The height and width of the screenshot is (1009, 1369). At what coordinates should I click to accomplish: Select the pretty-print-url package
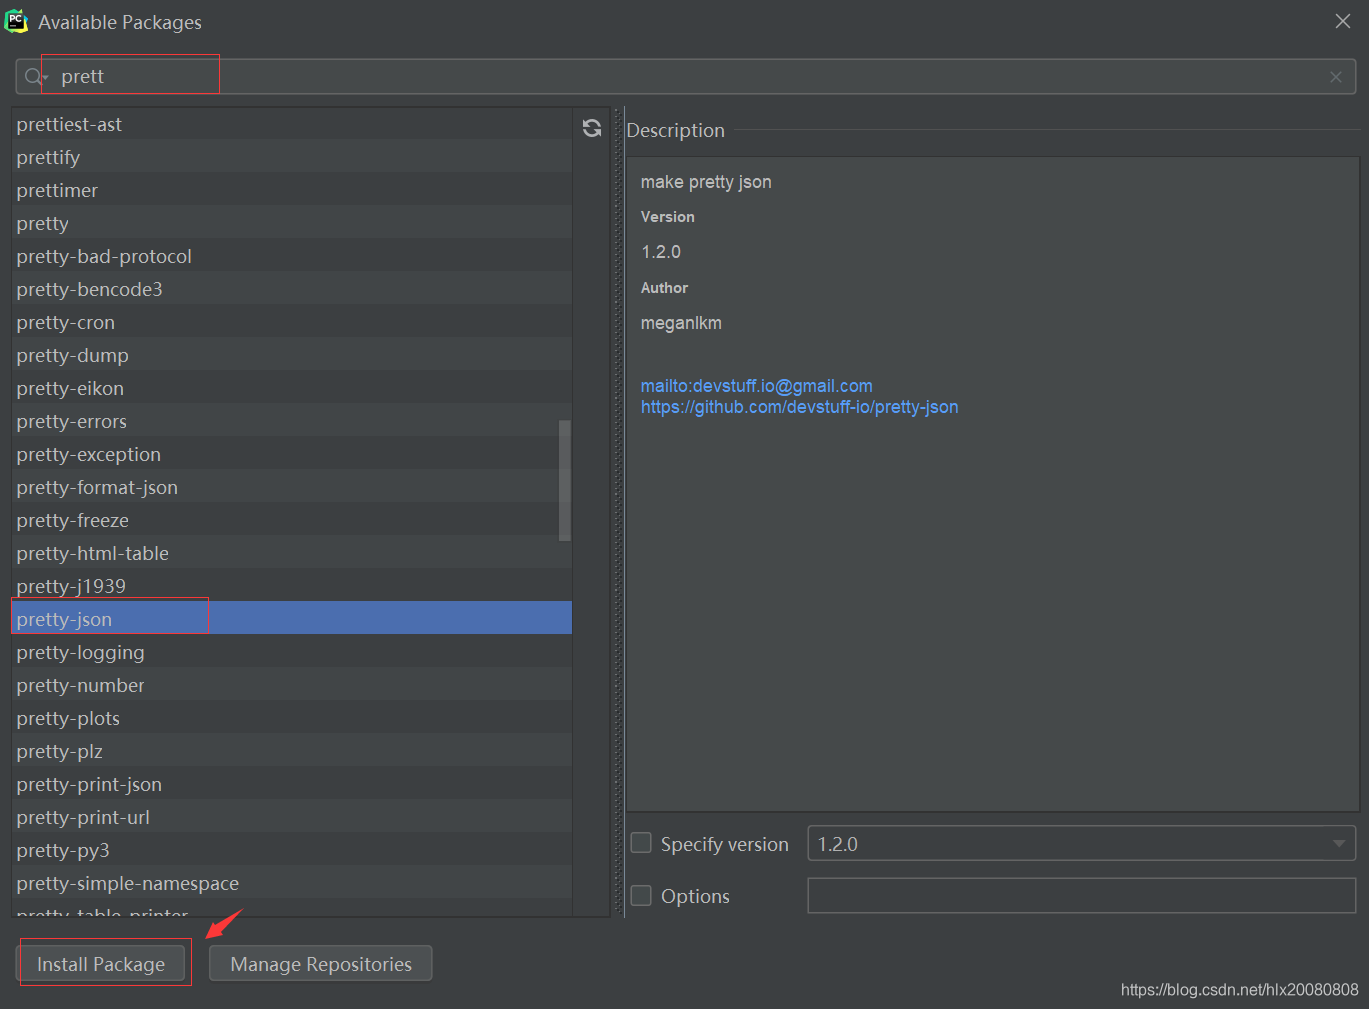click(x=292, y=817)
